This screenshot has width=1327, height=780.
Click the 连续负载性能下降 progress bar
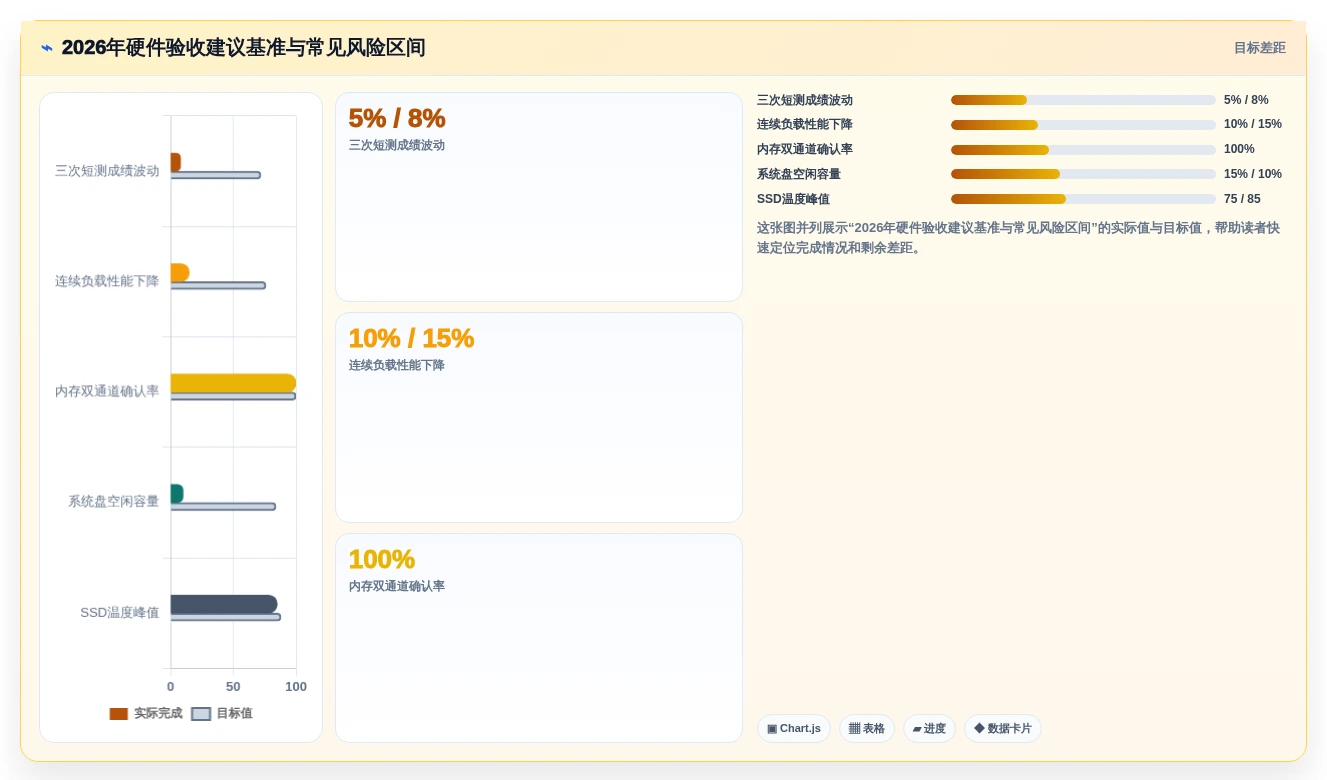(1083, 125)
